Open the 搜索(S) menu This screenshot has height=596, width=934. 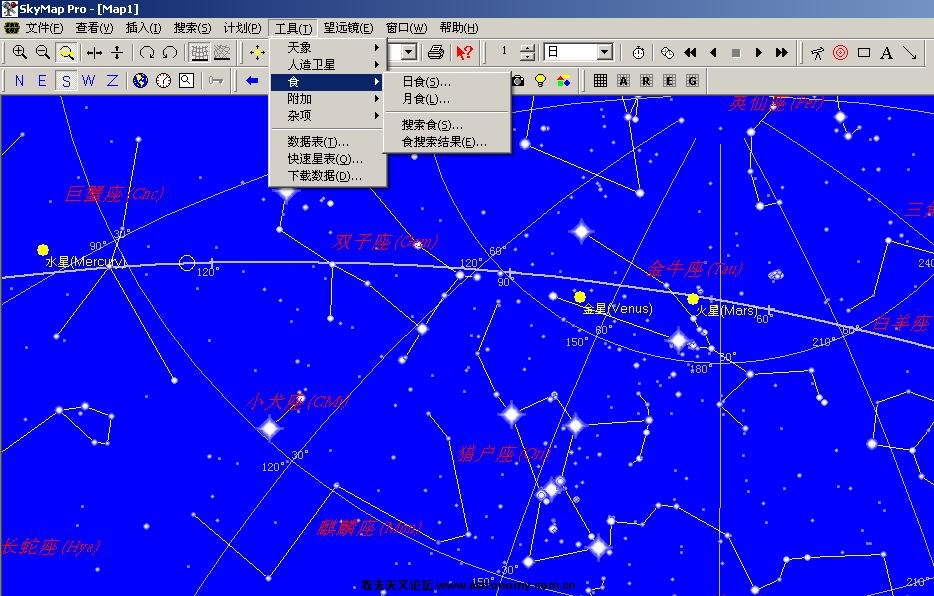point(192,28)
